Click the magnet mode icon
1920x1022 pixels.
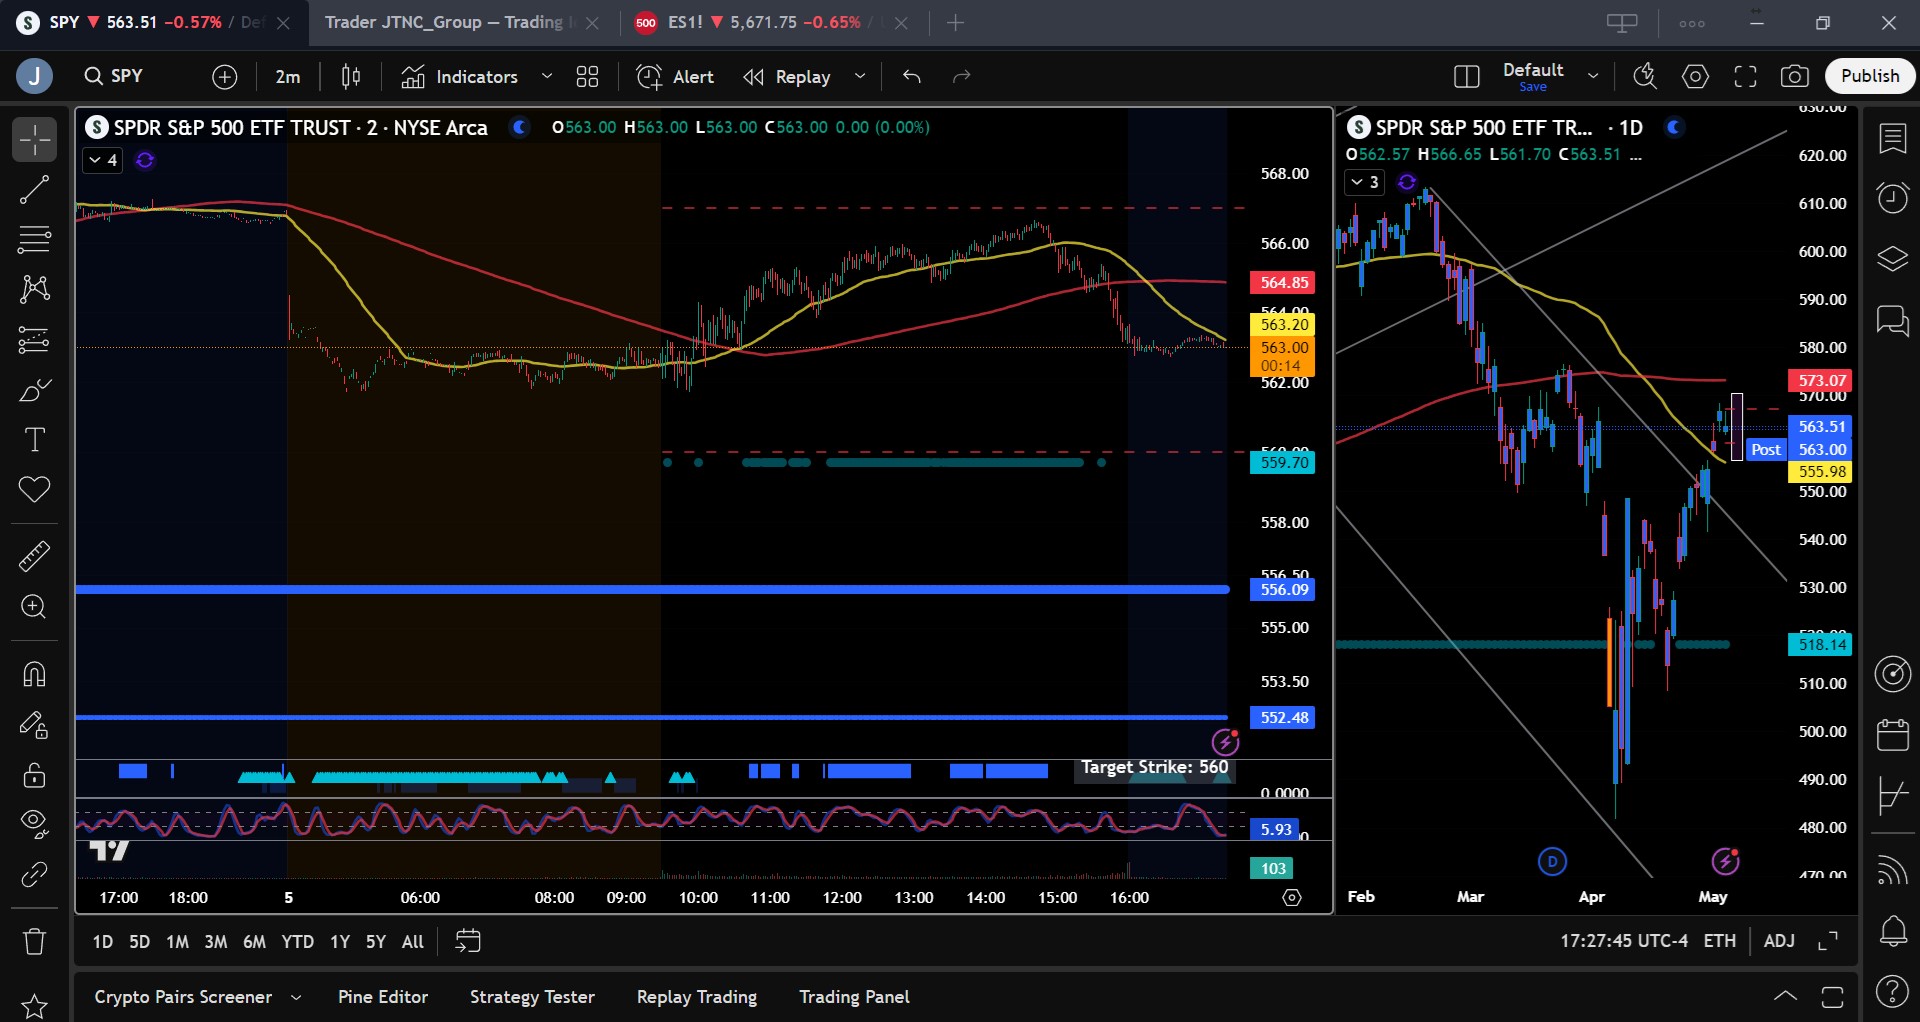[x=34, y=674]
